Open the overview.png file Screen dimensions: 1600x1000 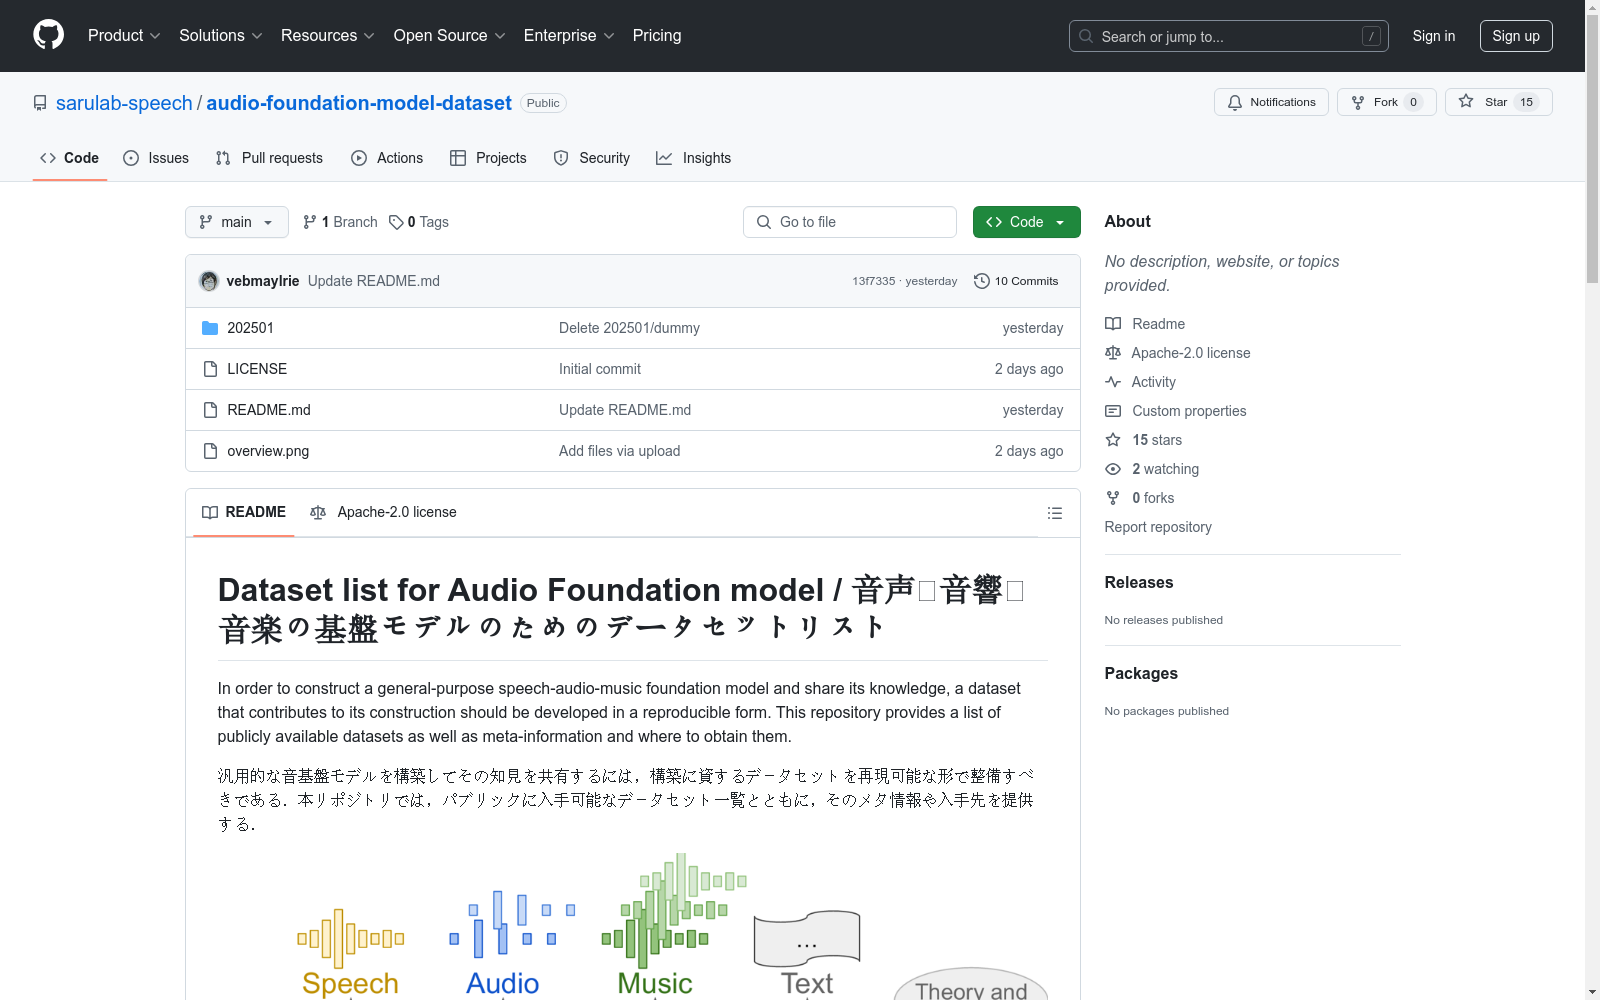click(x=268, y=451)
